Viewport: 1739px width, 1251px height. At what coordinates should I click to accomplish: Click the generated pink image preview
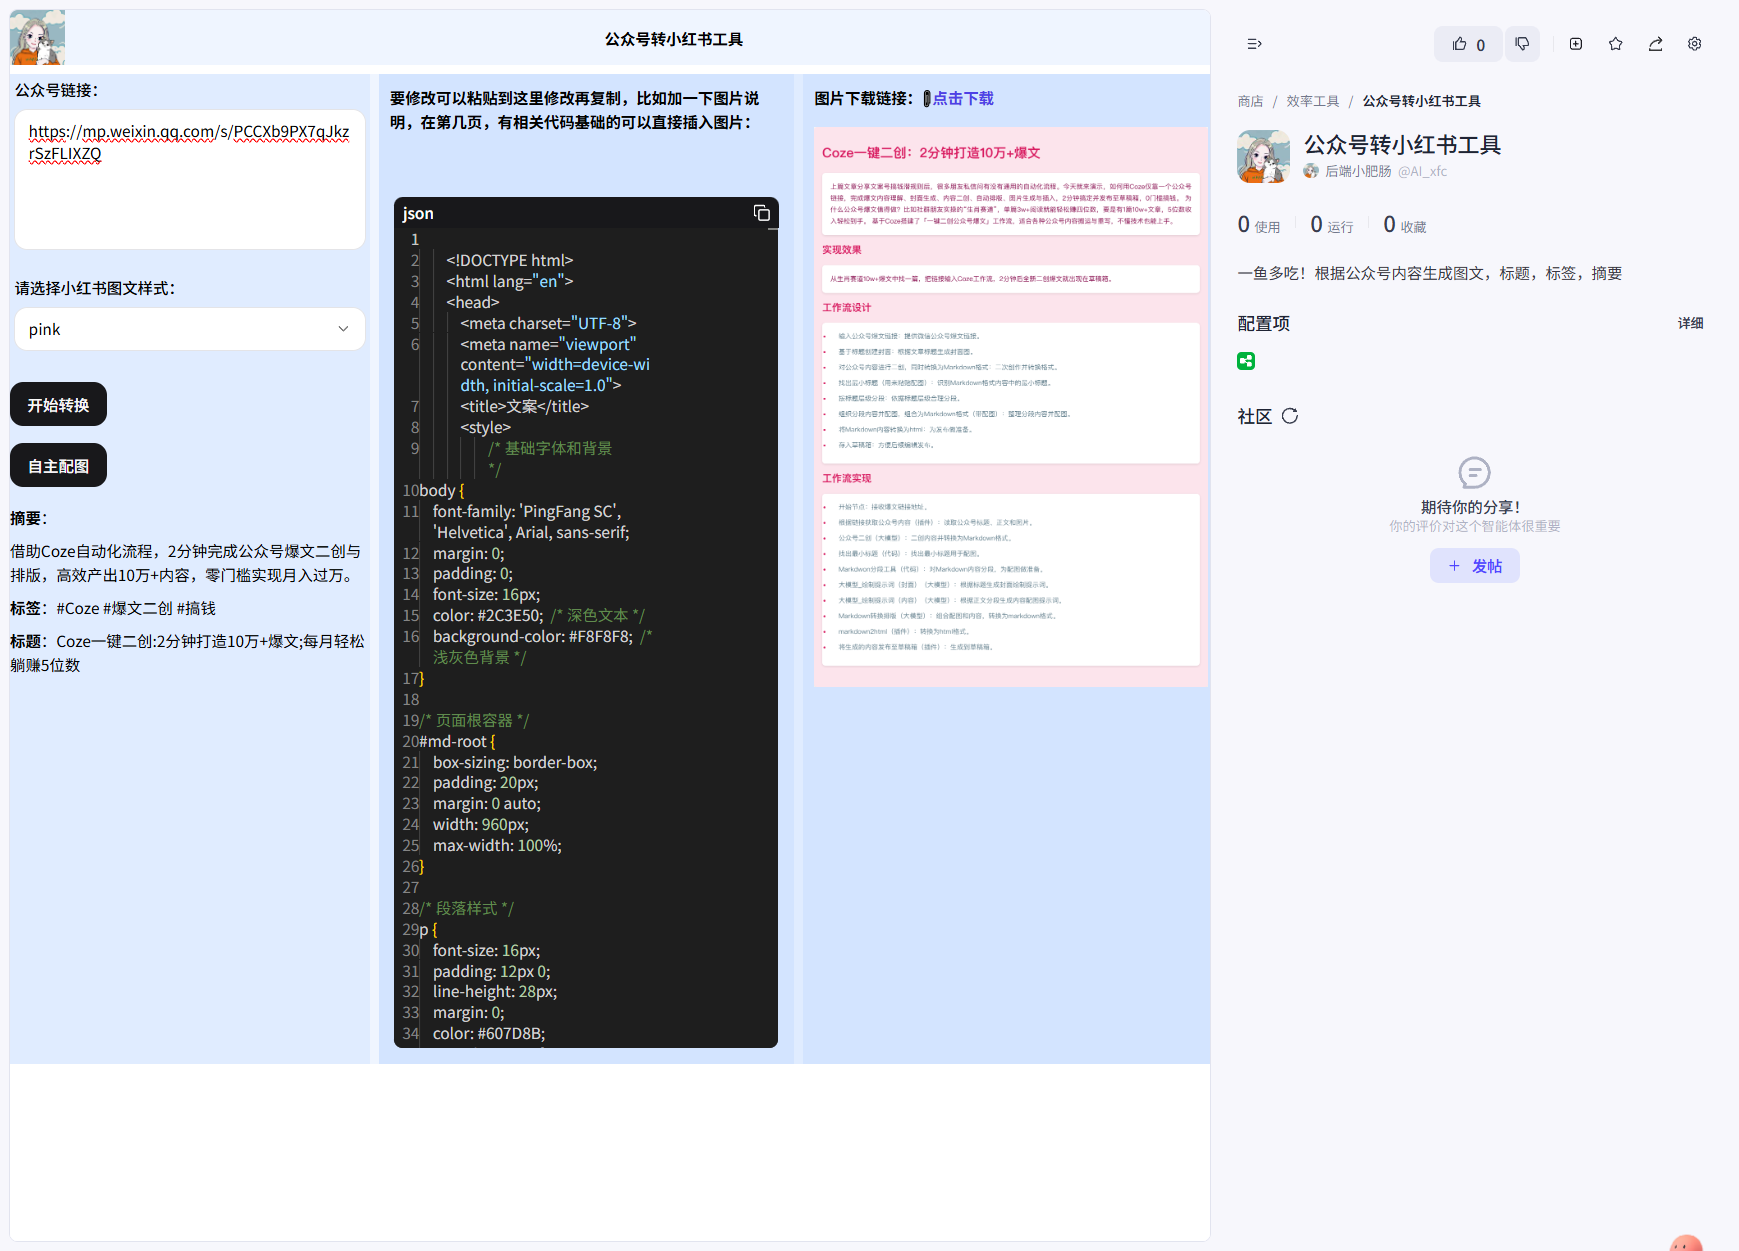pos(1011,407)
